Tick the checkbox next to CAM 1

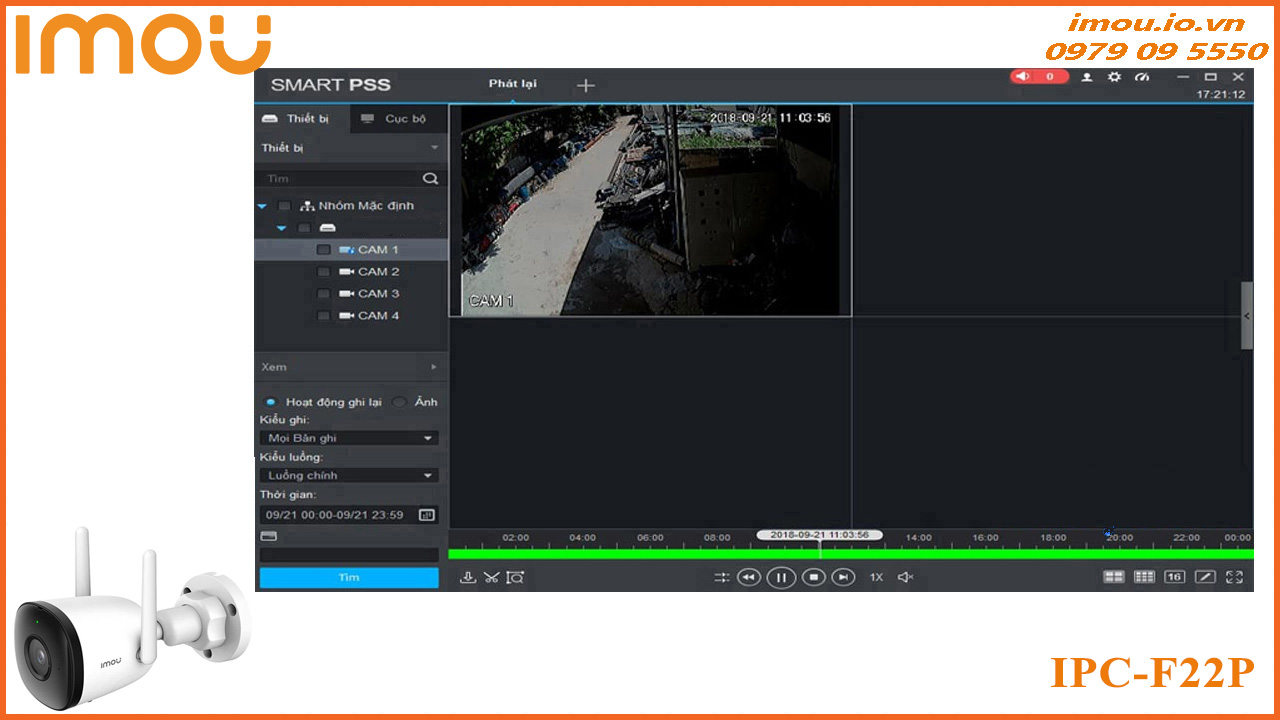coord(323,249)
